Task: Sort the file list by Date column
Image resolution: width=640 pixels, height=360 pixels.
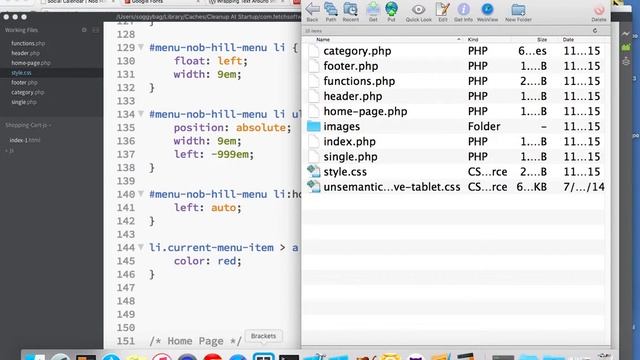Action: tap(568, 40)
